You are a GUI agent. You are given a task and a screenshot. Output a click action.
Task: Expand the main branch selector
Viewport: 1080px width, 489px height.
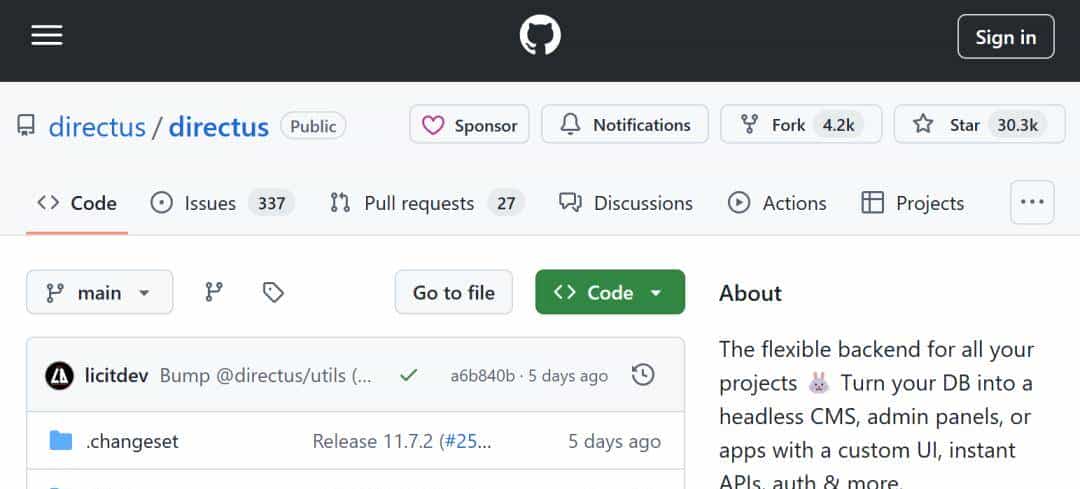(99, 292)
